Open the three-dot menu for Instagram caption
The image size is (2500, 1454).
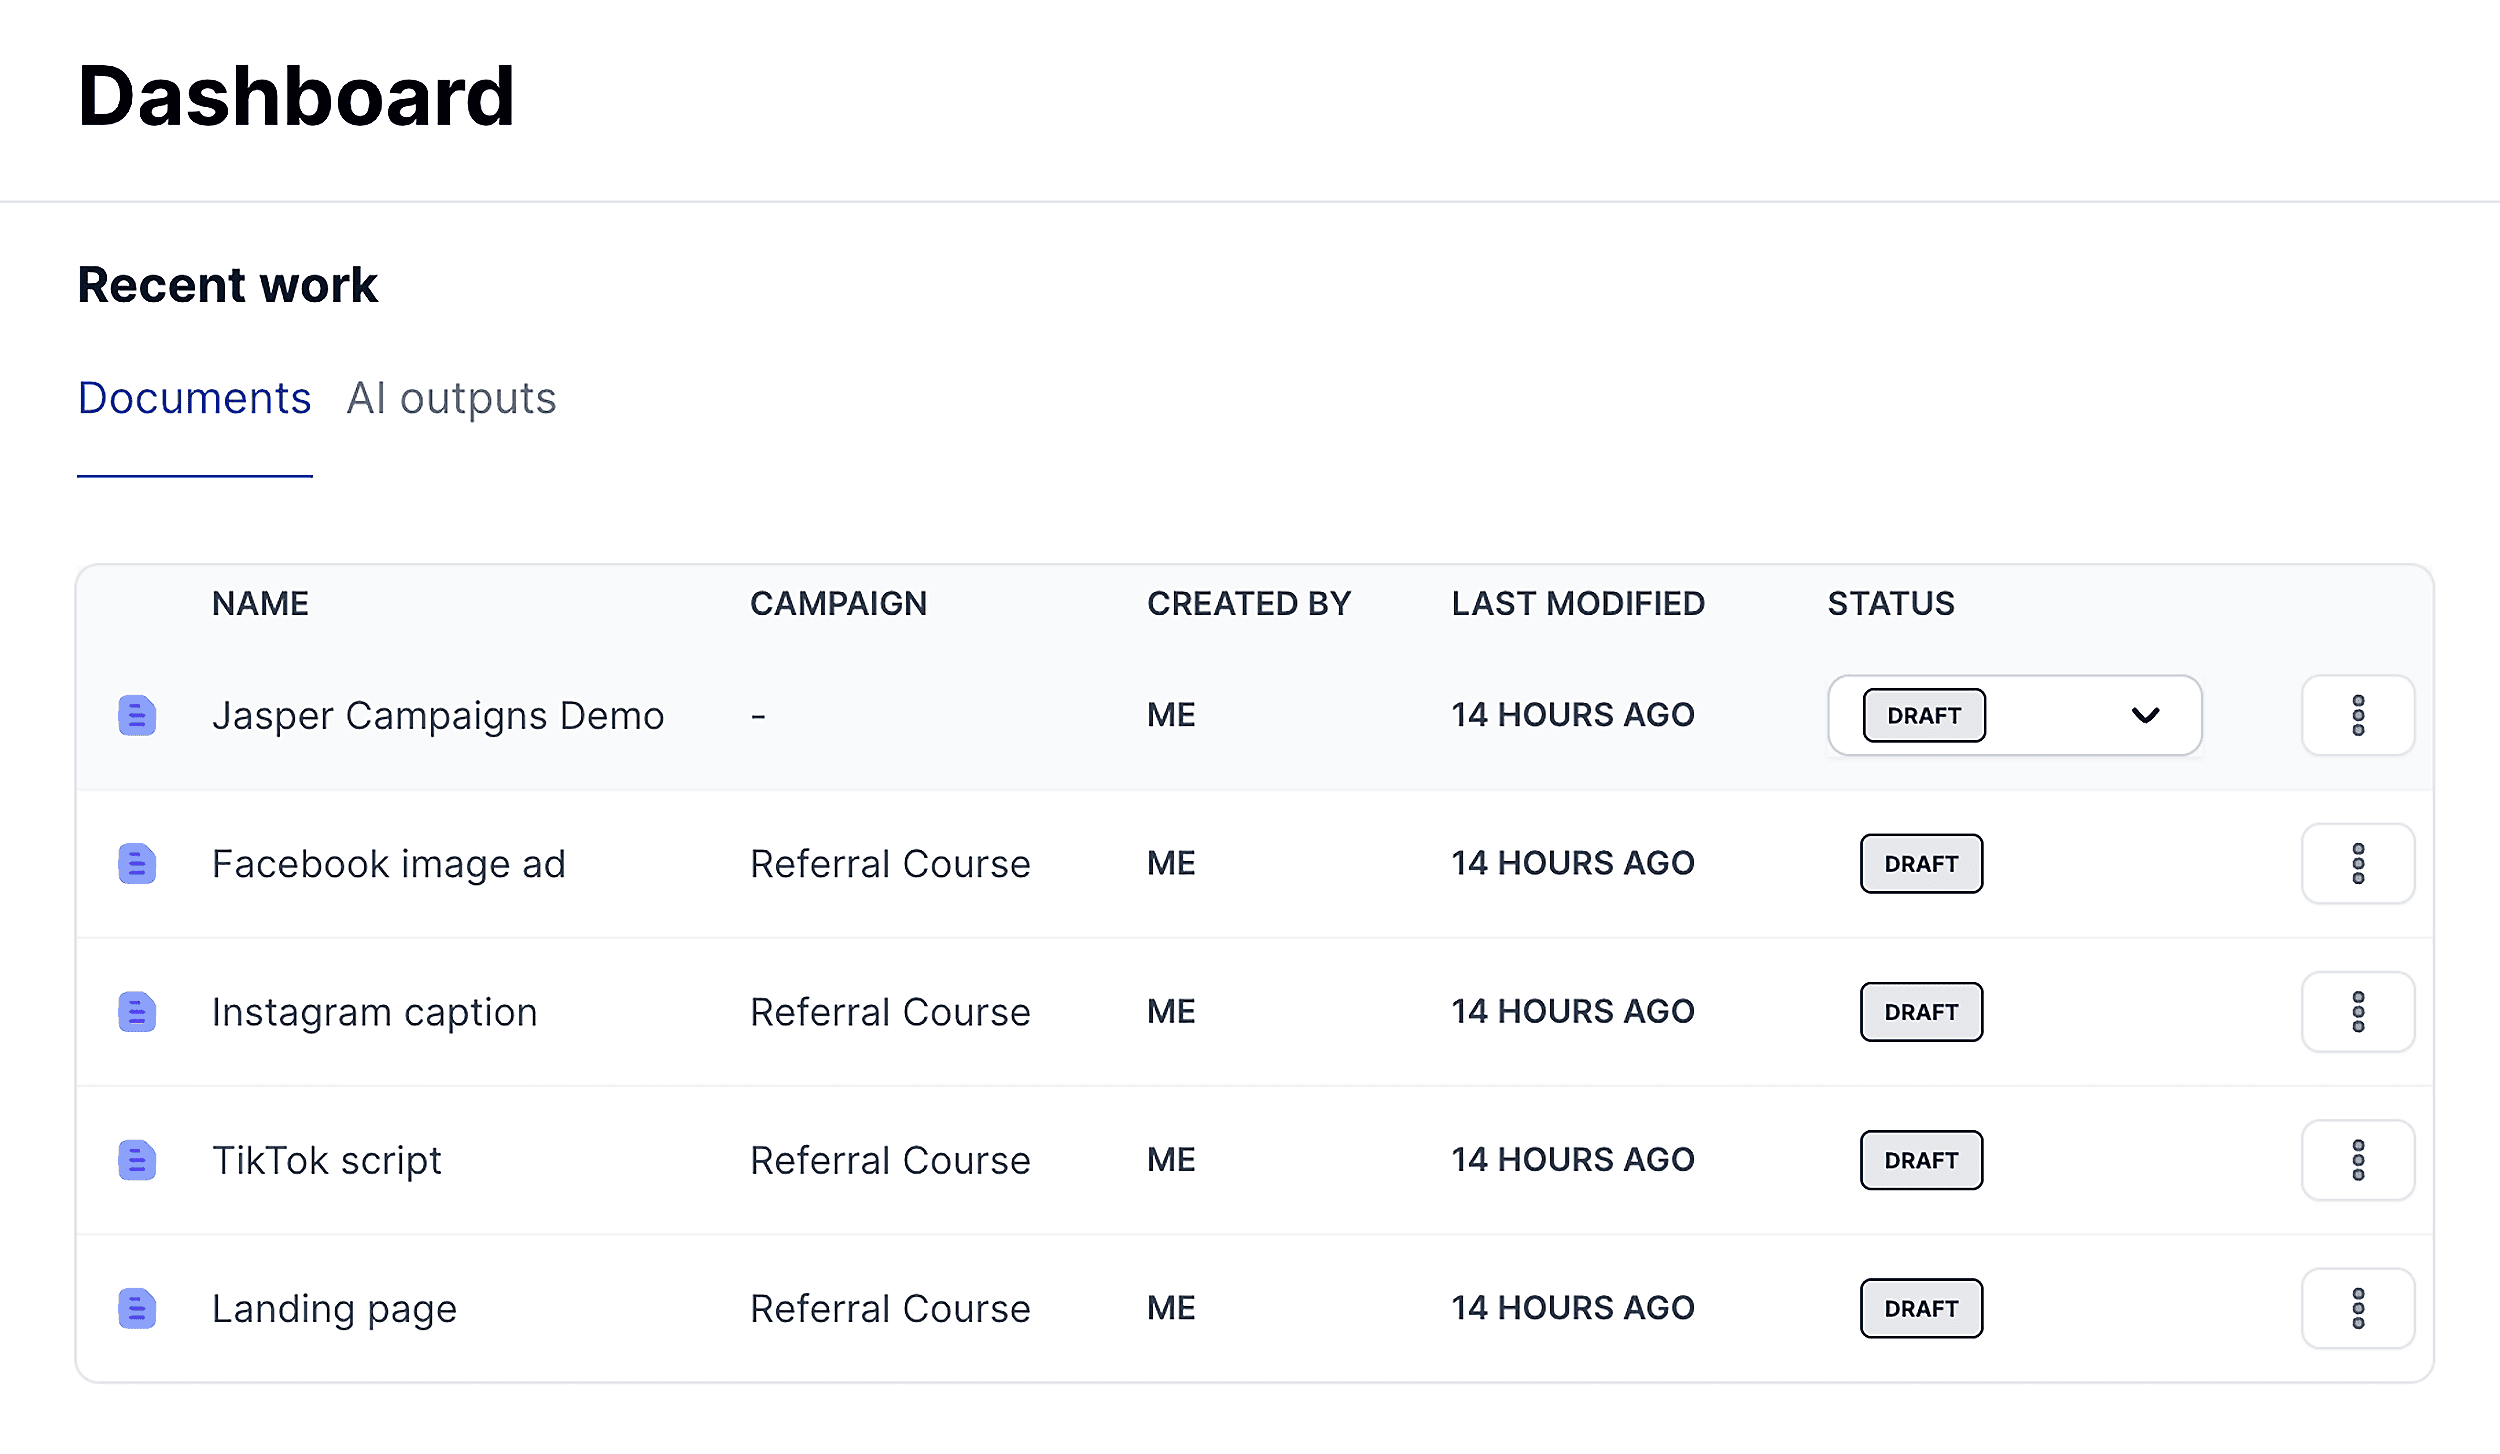2358,1011
